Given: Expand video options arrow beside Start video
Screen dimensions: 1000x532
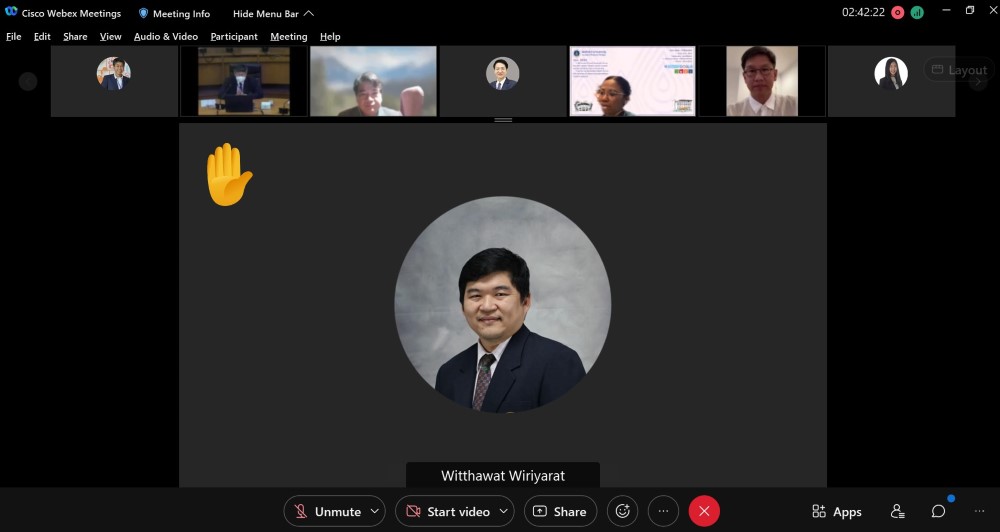Looking at the screenshot, I should tap(503, 511).
